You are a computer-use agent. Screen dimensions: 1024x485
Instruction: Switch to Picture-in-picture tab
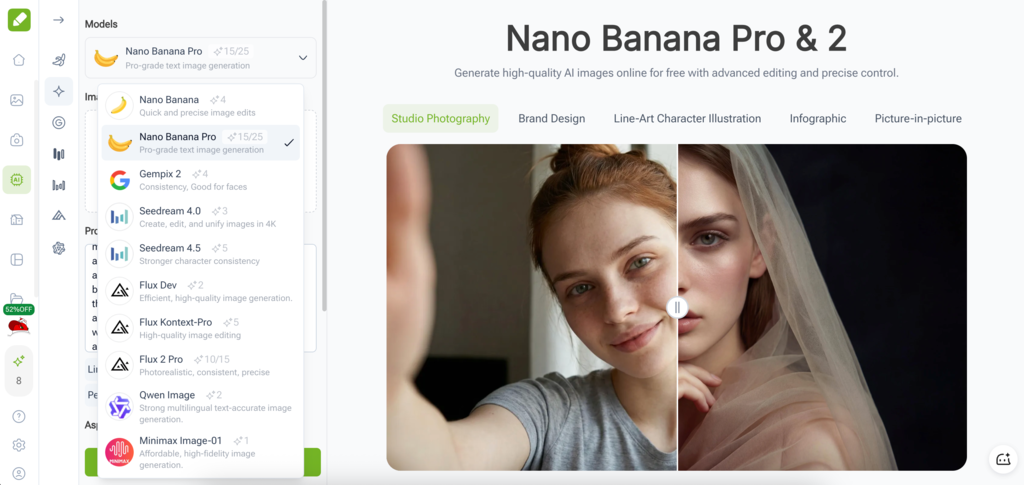pyautogui.click(x=918, y=118)
